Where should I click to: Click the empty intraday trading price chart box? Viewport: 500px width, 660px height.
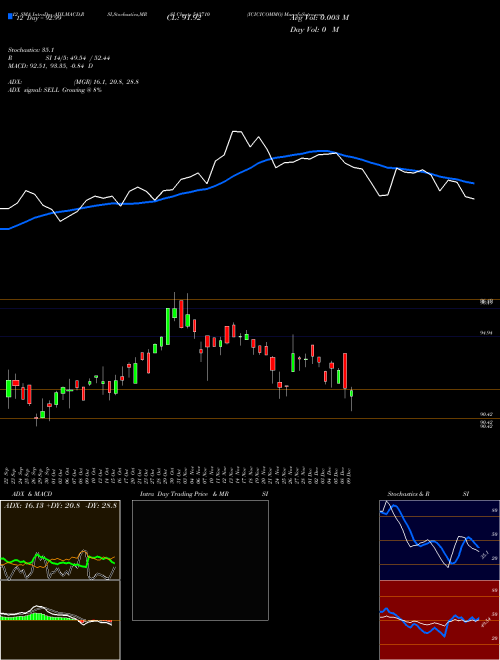tap(200, 560)
